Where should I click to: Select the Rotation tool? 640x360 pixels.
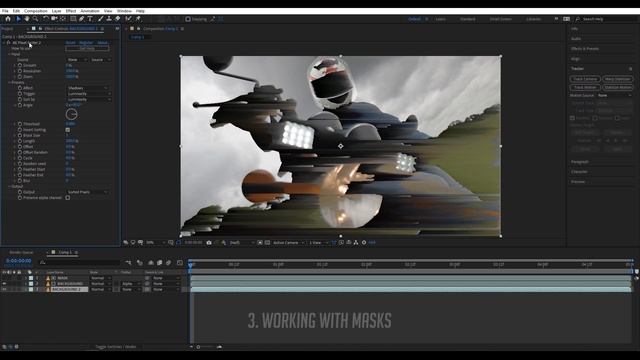45,19
